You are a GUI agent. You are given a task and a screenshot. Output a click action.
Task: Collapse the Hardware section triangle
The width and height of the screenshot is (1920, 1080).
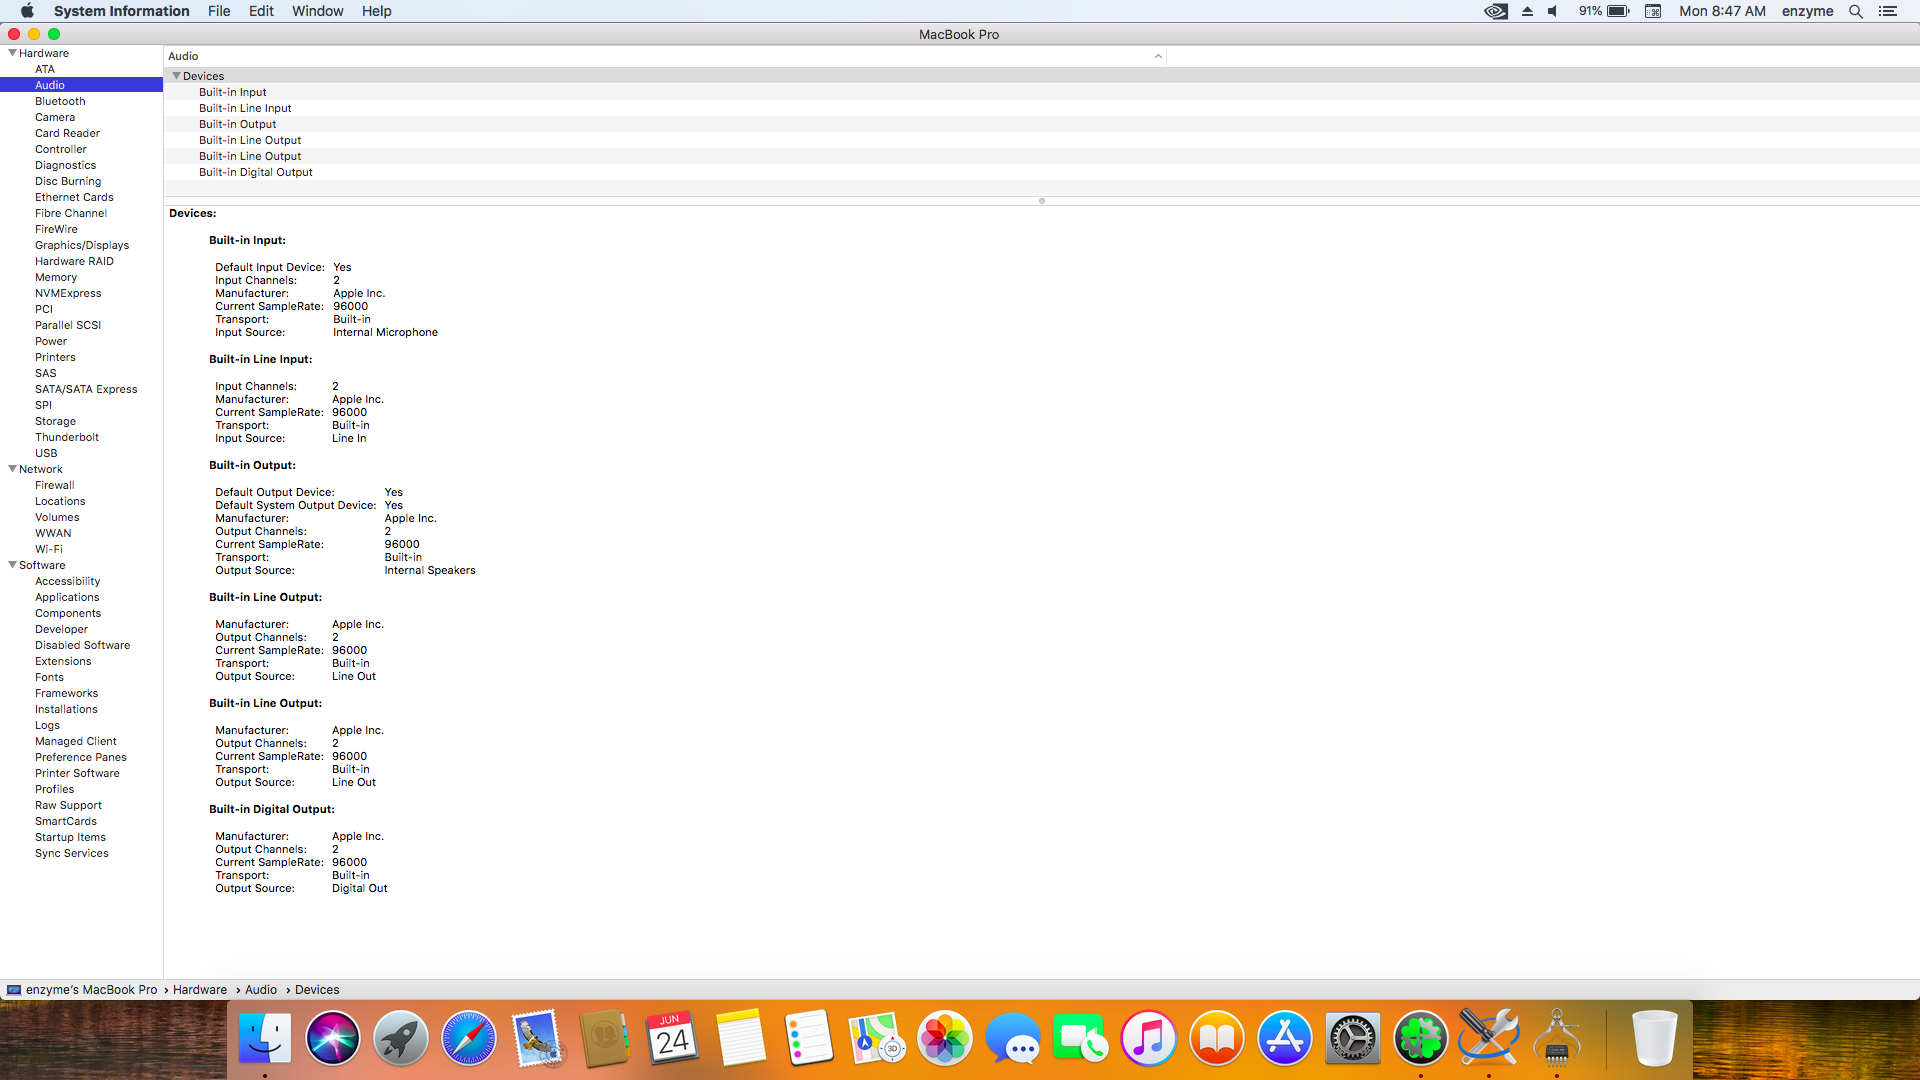(x=12, y=53)
